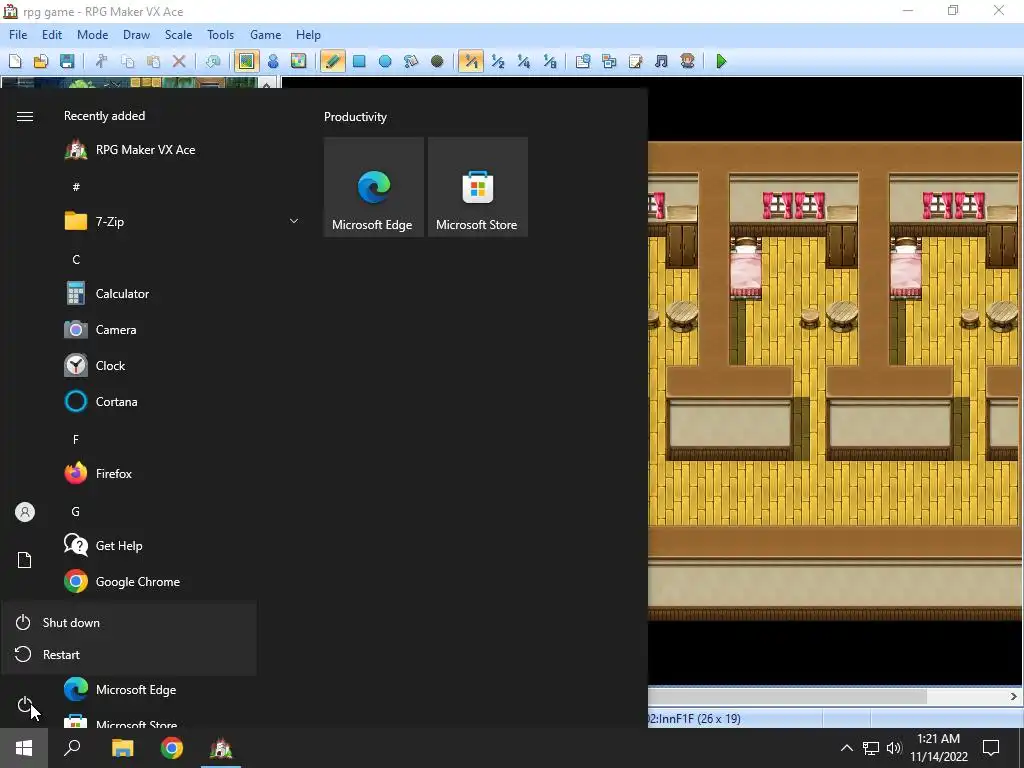Click the volume speaker tray icon
Viewport: 1024px width, 768px height.
[894, 748]
